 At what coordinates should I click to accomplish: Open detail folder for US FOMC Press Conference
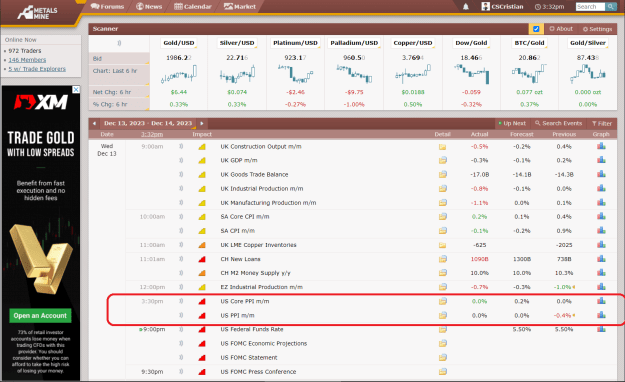pos(442,372)
